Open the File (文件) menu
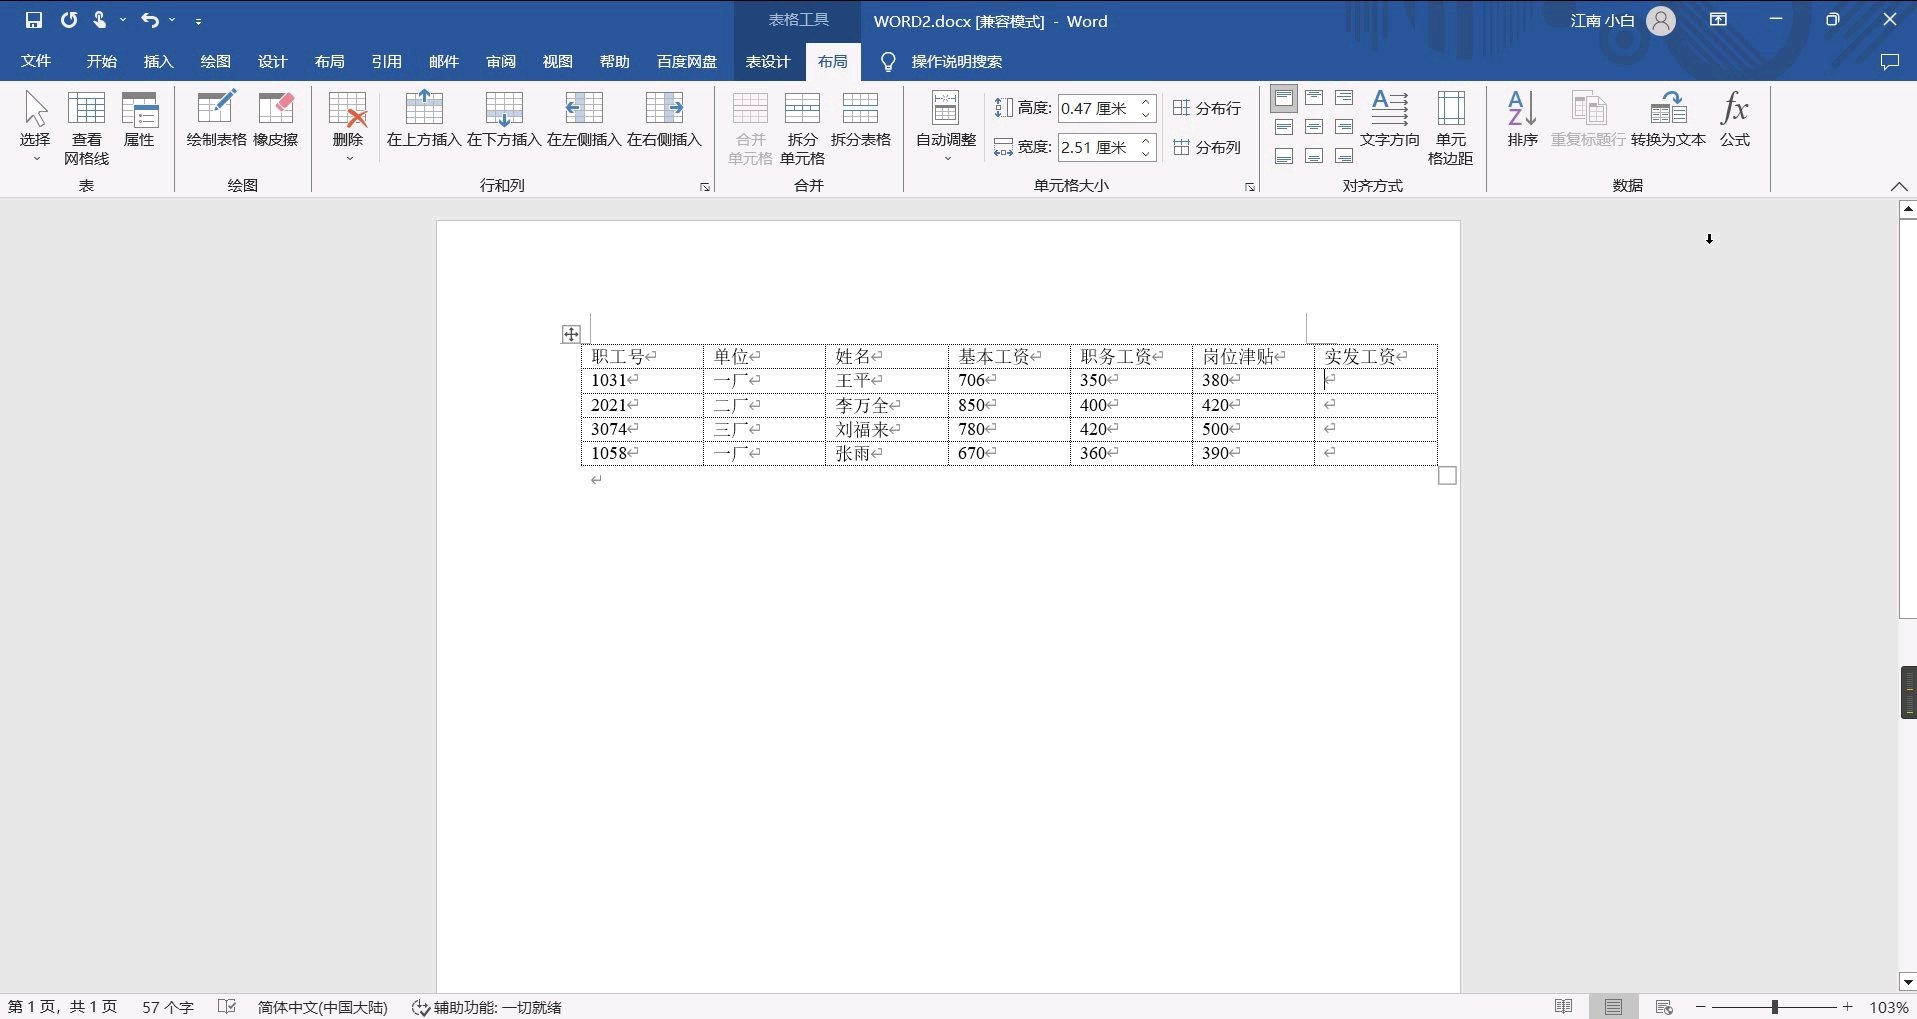This screenshot has width=1917, height=1019. click(x=36, y=62)
